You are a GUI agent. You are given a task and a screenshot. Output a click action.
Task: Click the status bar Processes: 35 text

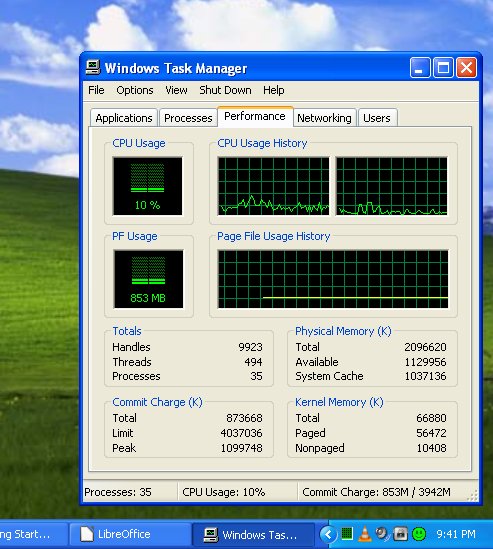click(118, 492)
